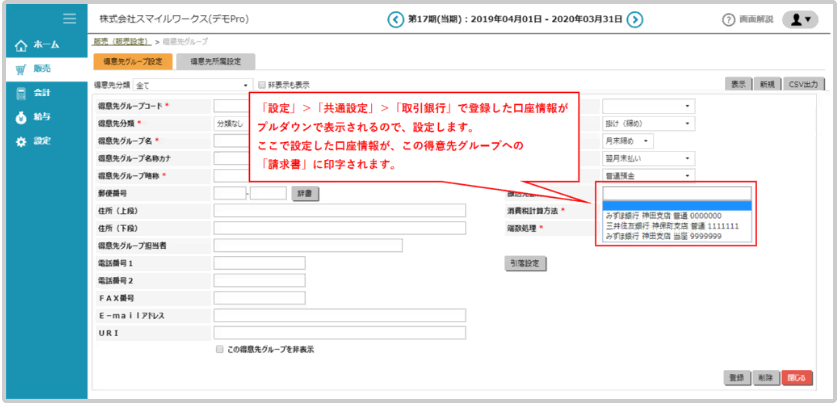Check この得意先グループを非表示 option
The width and height of the screenshot is (840, 404).
(x=220, y=350)
